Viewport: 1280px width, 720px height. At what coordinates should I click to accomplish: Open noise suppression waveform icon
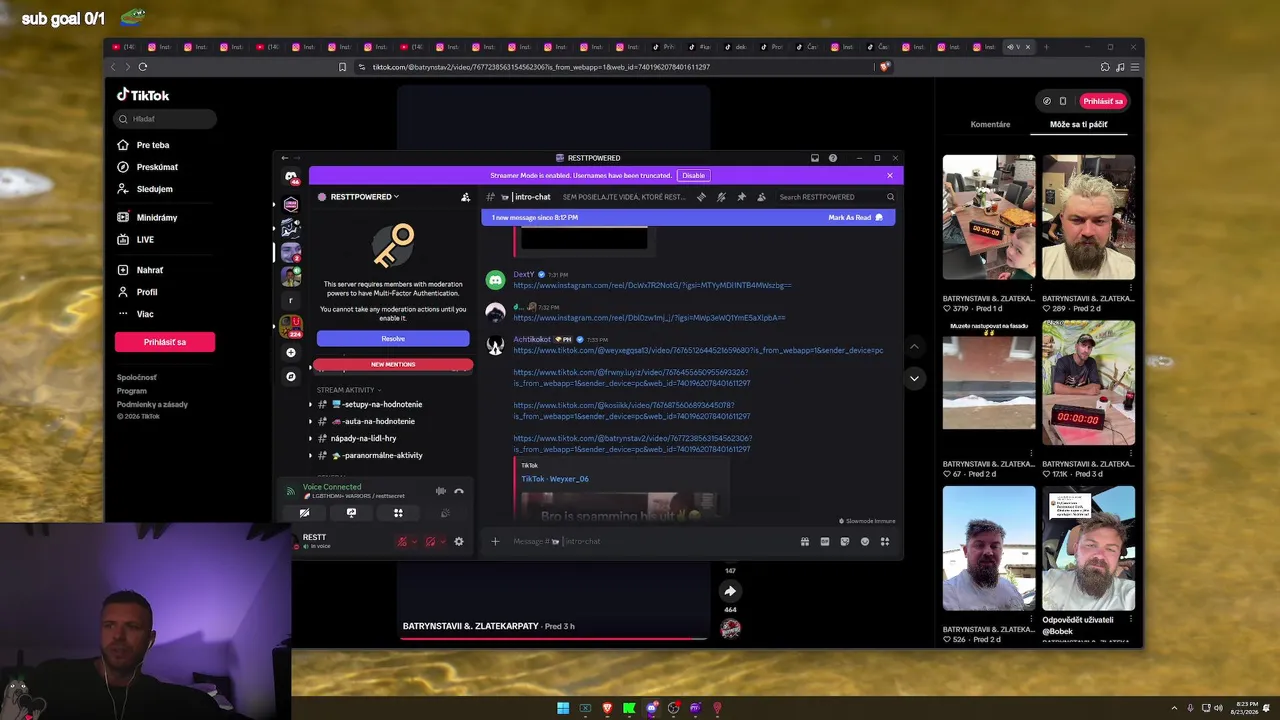440,491
